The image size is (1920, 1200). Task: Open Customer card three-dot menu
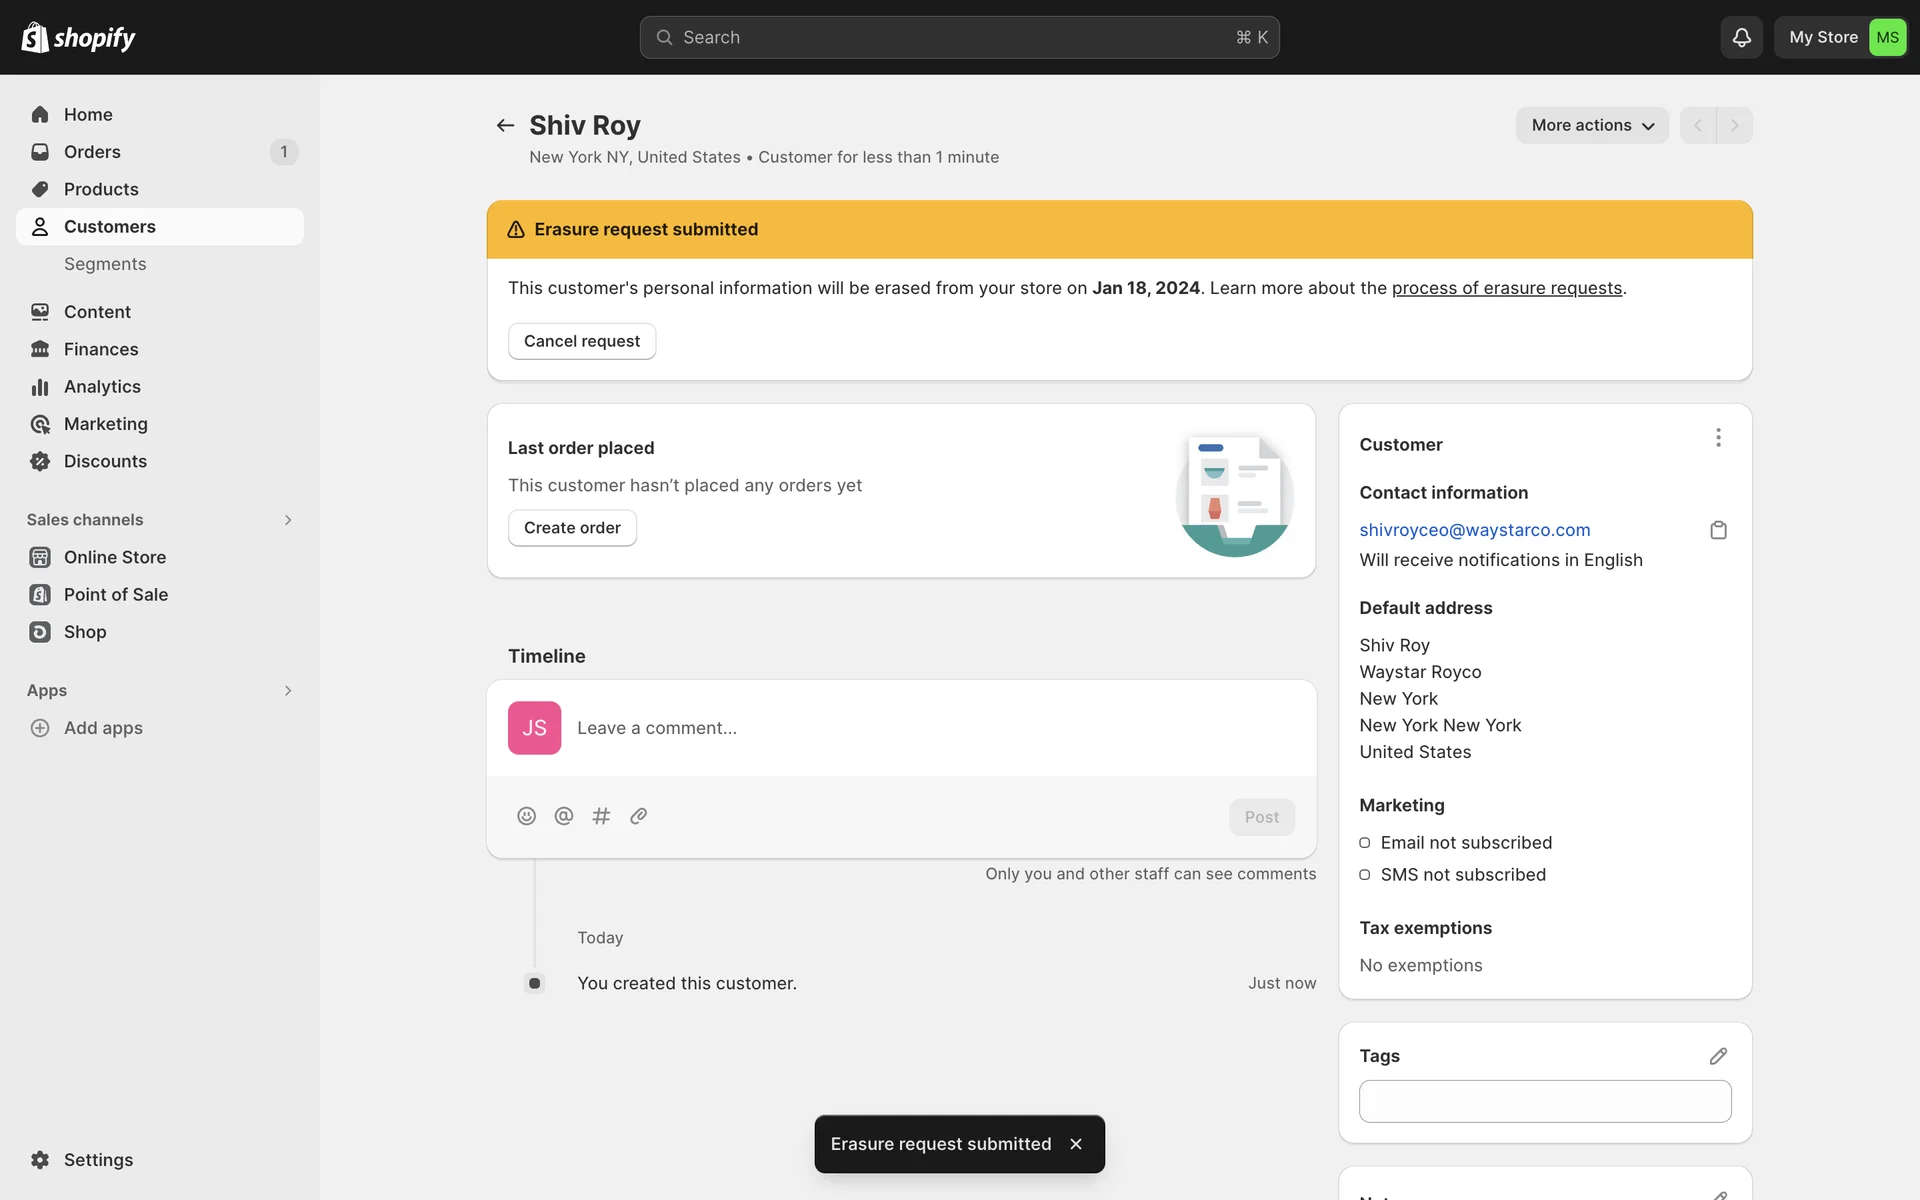tap(1718, 438)
